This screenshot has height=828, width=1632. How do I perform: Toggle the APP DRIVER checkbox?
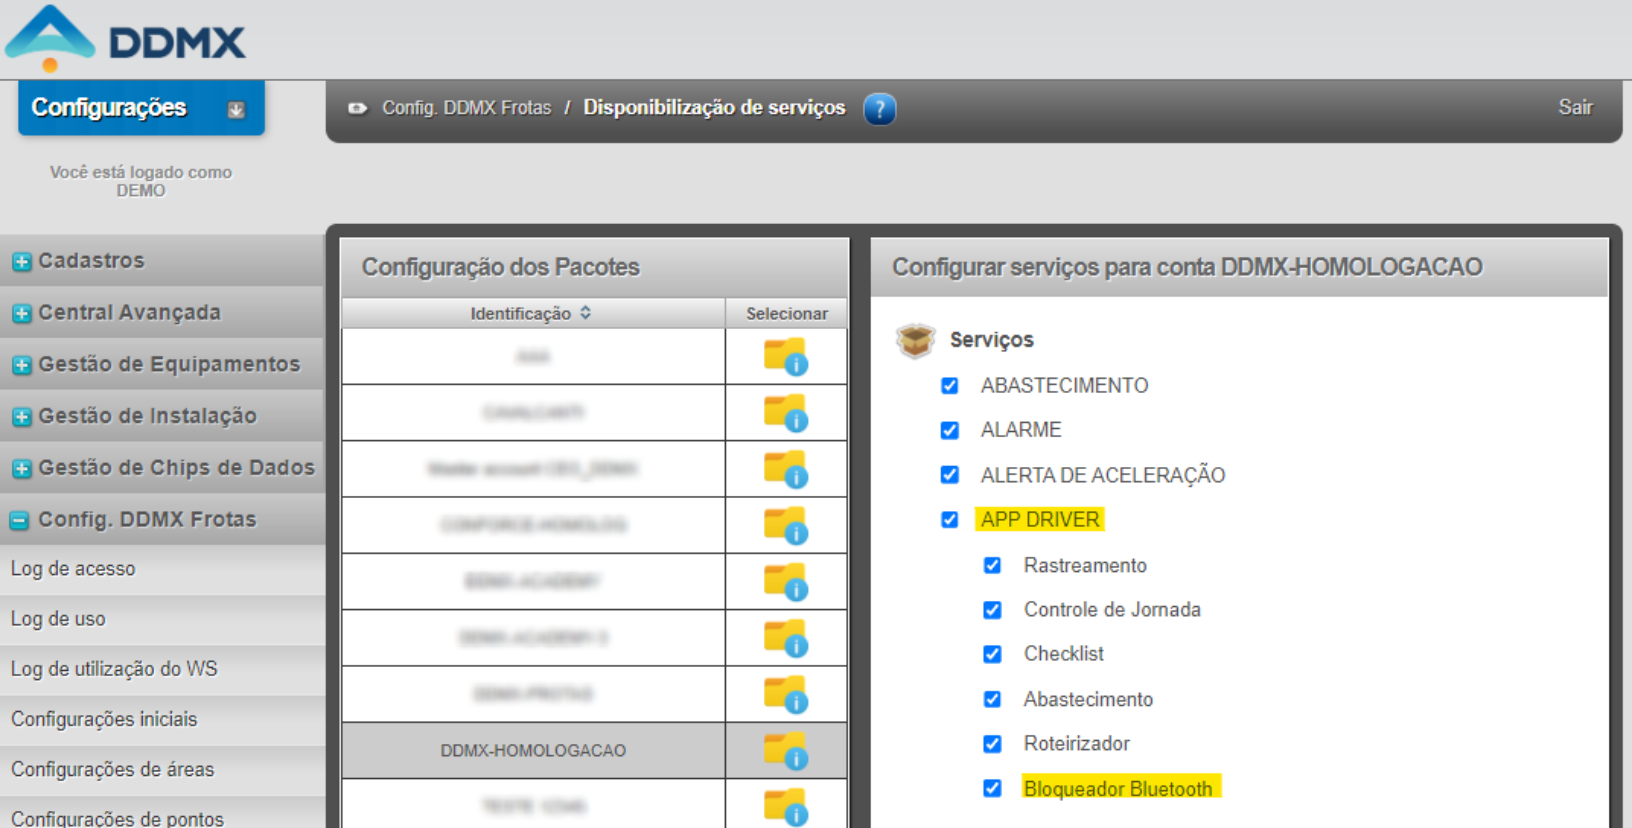pyautogui.click(x=950, y=520)
